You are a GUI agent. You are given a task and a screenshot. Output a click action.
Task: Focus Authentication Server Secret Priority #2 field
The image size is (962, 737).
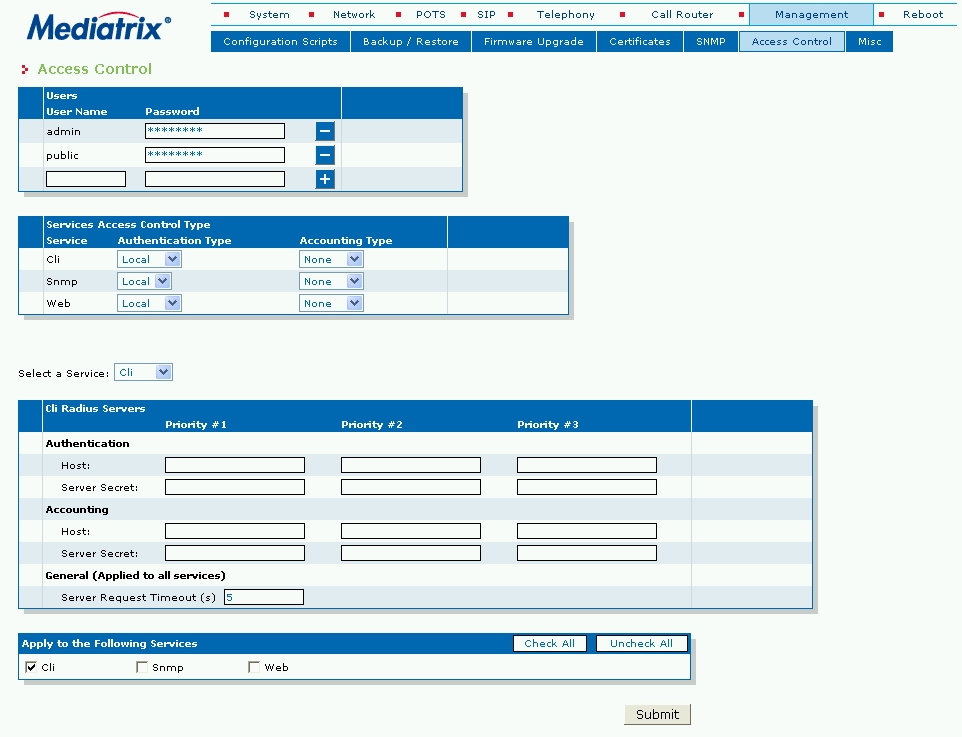[411, 487]
